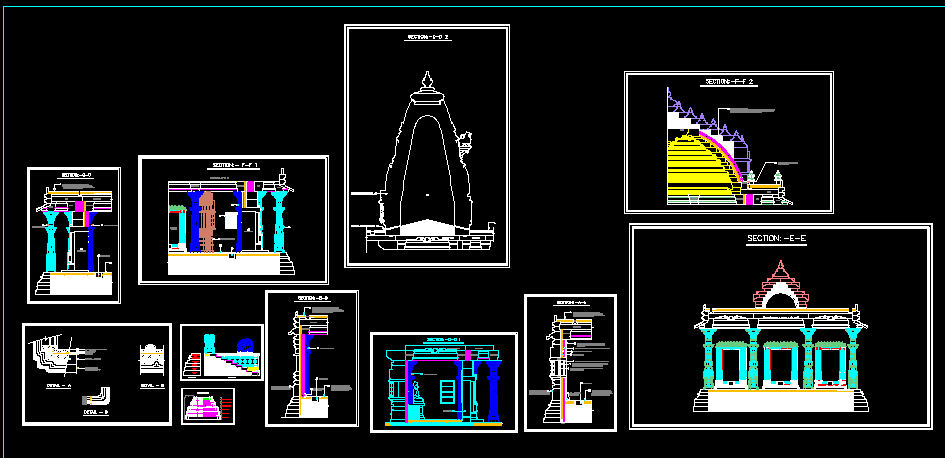Select the DETAIL - A label text
945x458 pixels.
59,385
